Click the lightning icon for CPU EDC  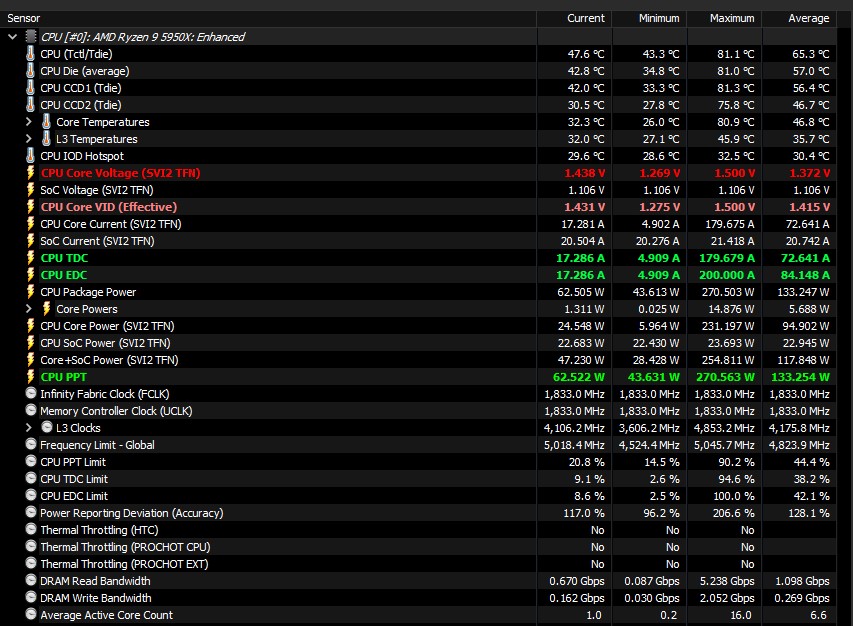coord(30,275)
